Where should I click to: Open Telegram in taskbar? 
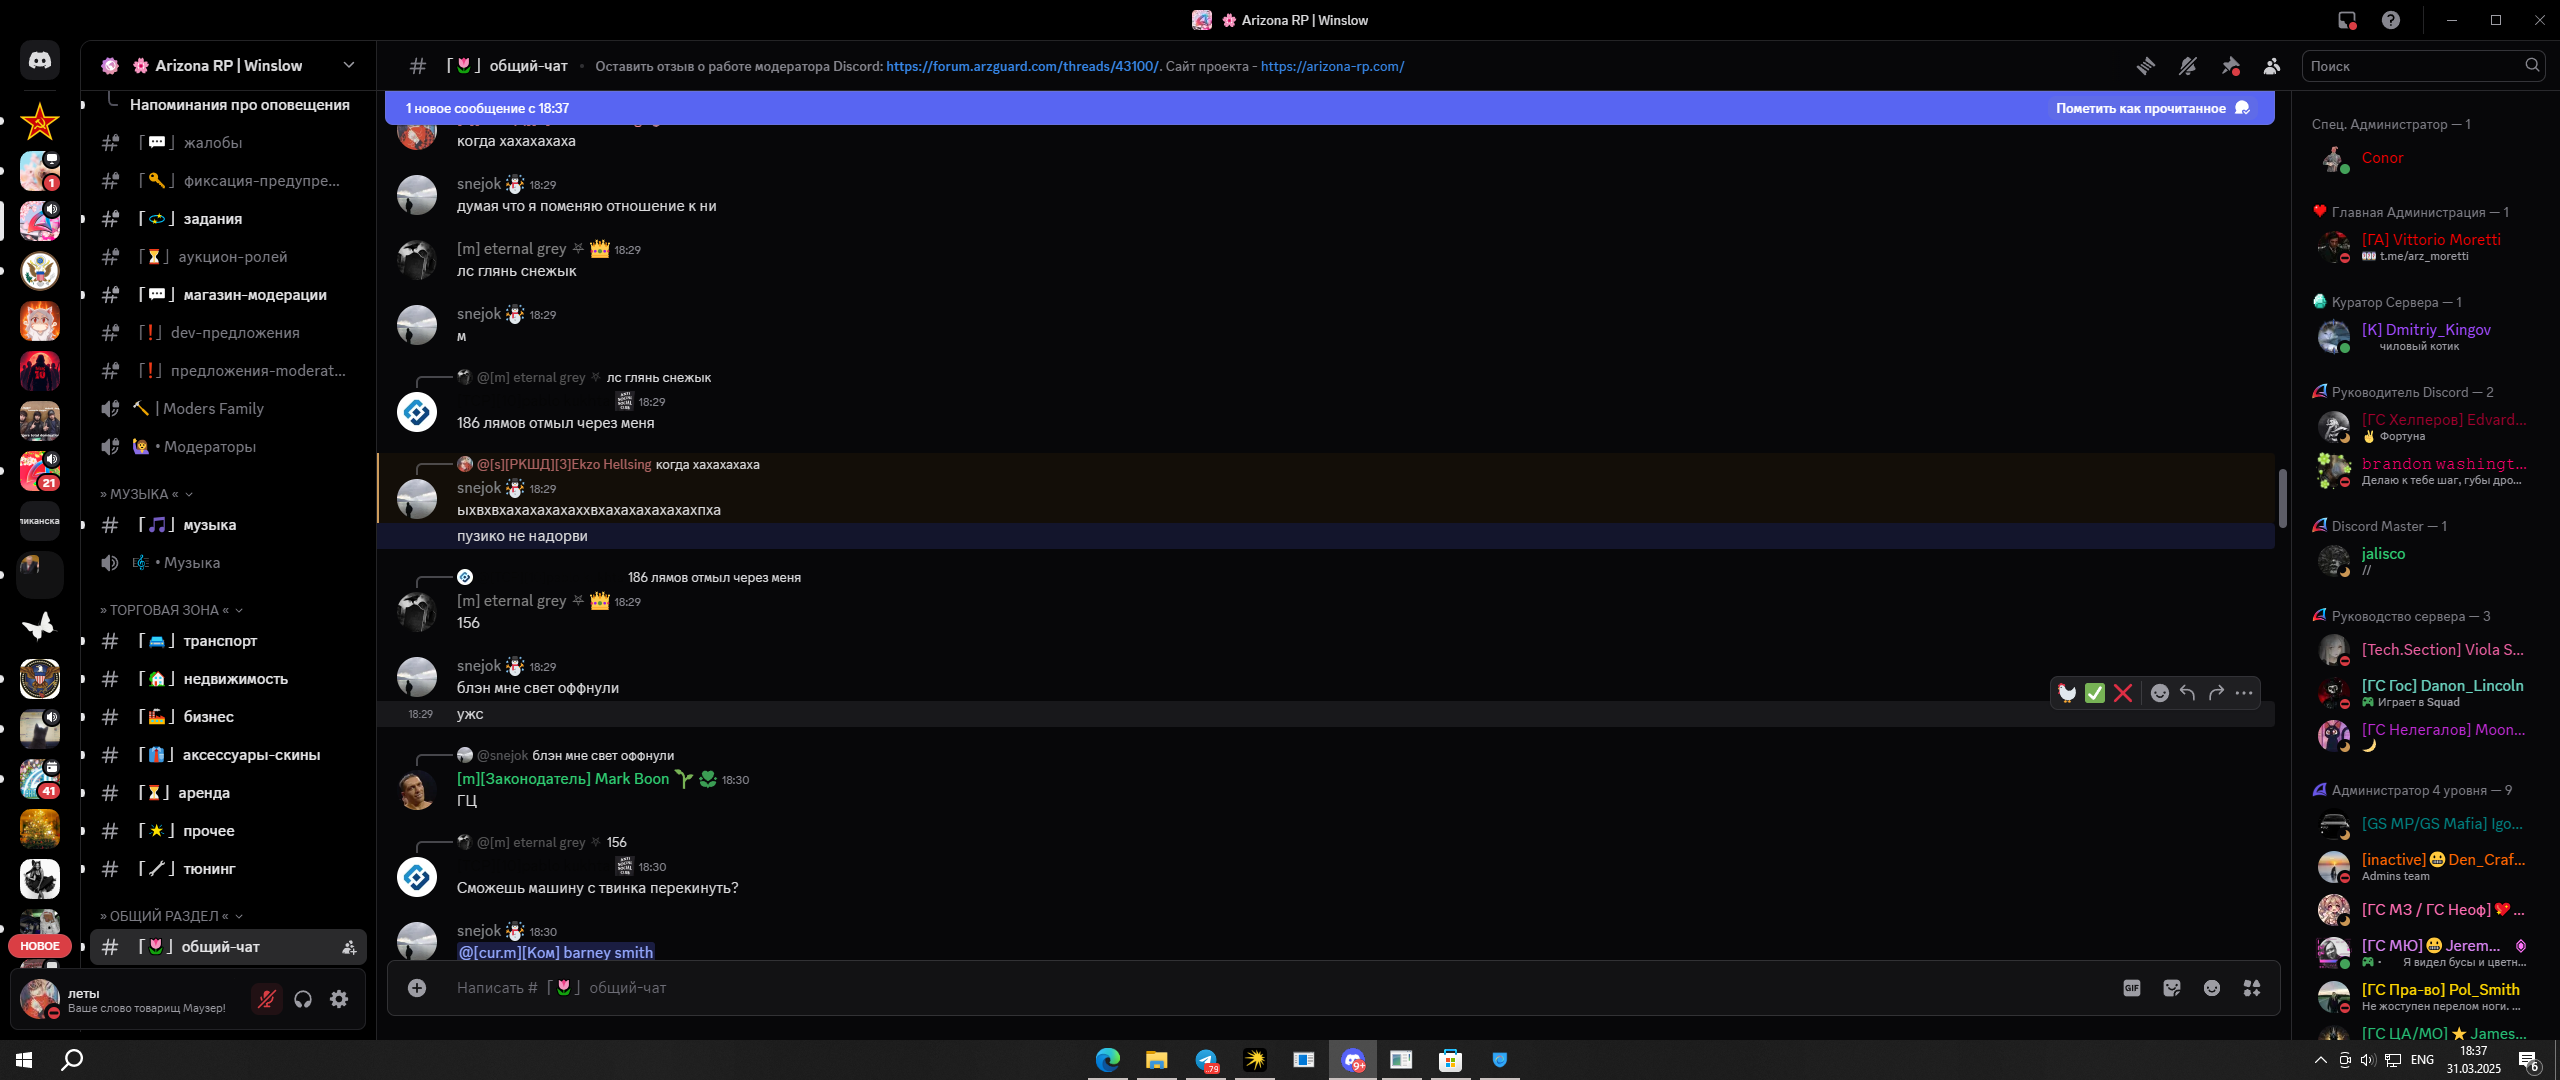pos(1206,1060)
